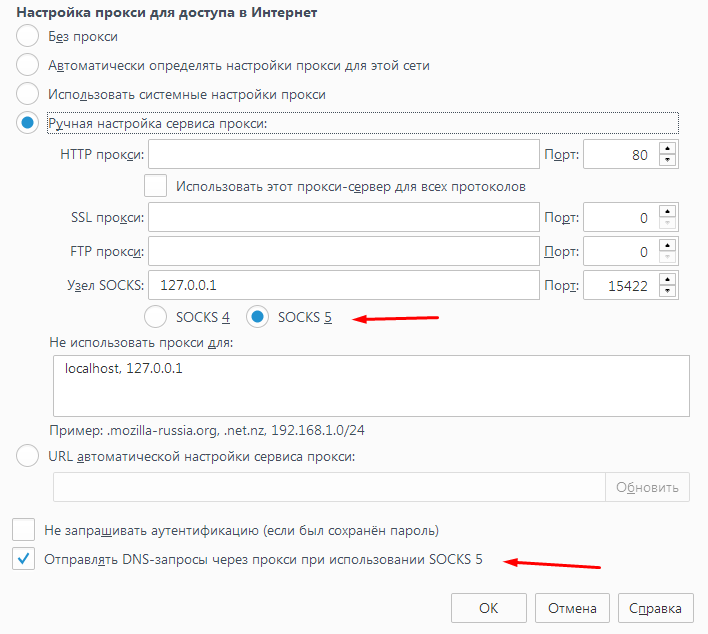Toggle 'Не запрашивать аутентификацию' checkbox
The width and height of the screenshot is (708, 634).
[x=24, y=530]
